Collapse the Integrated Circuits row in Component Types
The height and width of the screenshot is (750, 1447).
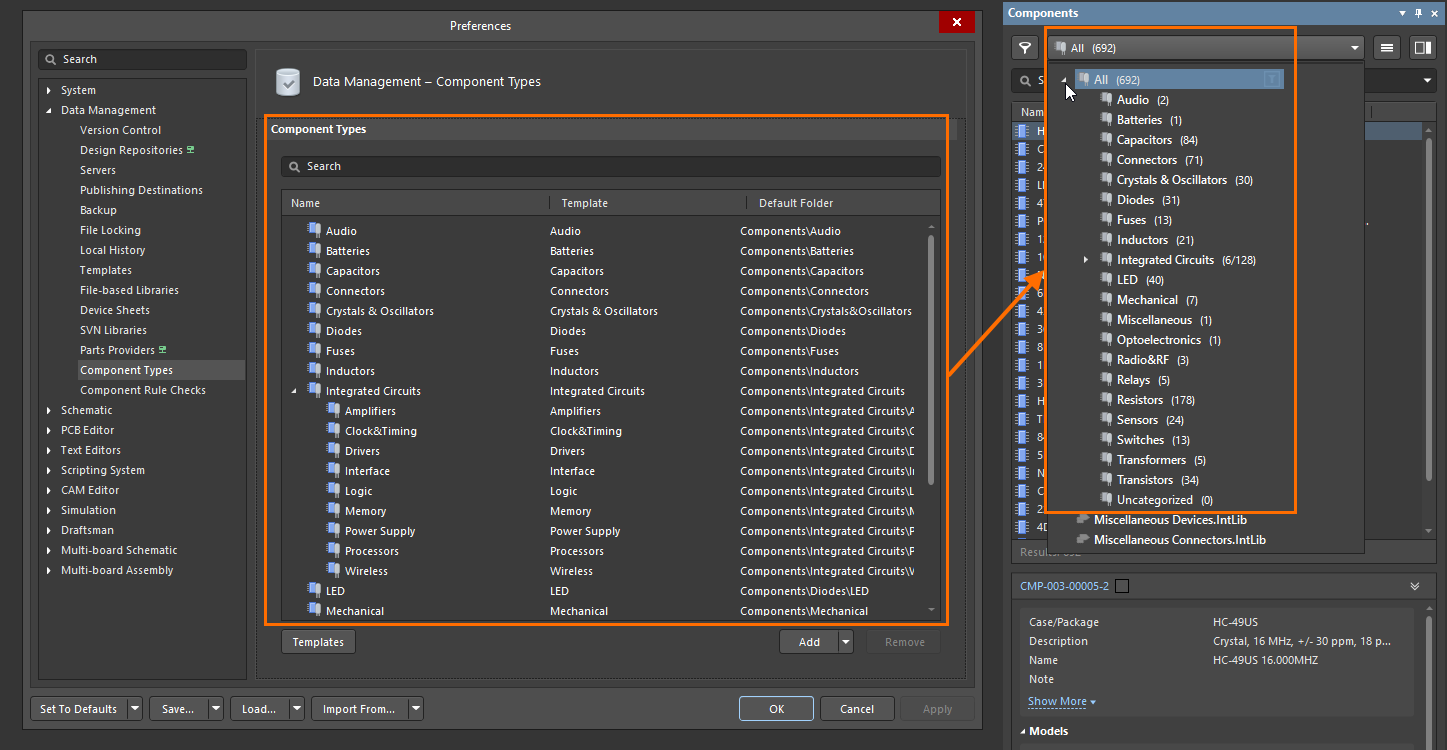pyautogui.click(x=294, y=391)
